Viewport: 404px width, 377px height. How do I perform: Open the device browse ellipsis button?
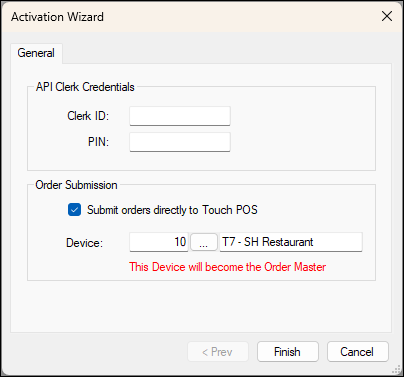204,242
